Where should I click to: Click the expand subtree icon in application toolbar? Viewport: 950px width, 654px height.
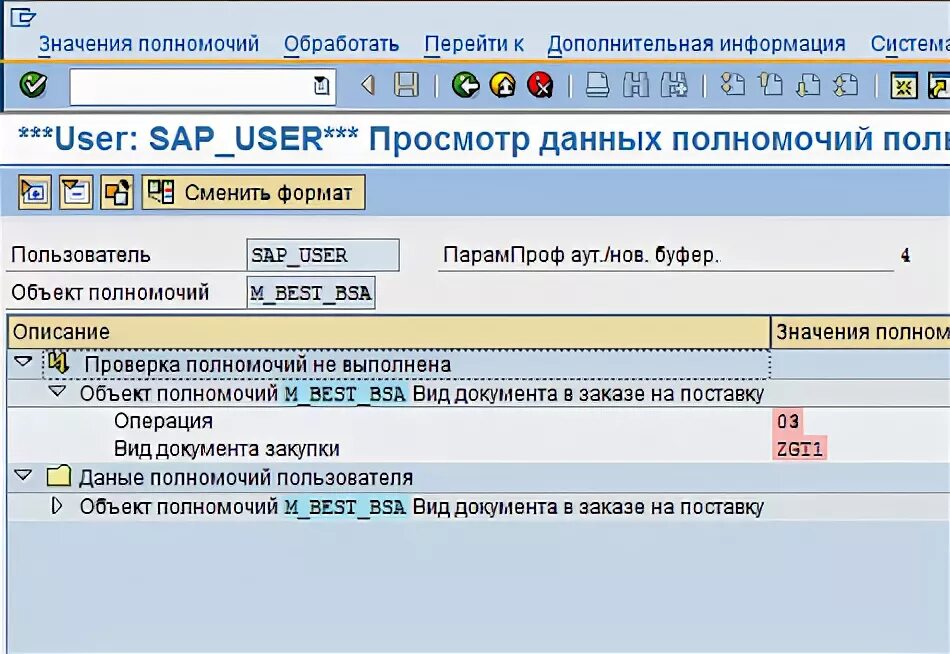coord(33,192)
